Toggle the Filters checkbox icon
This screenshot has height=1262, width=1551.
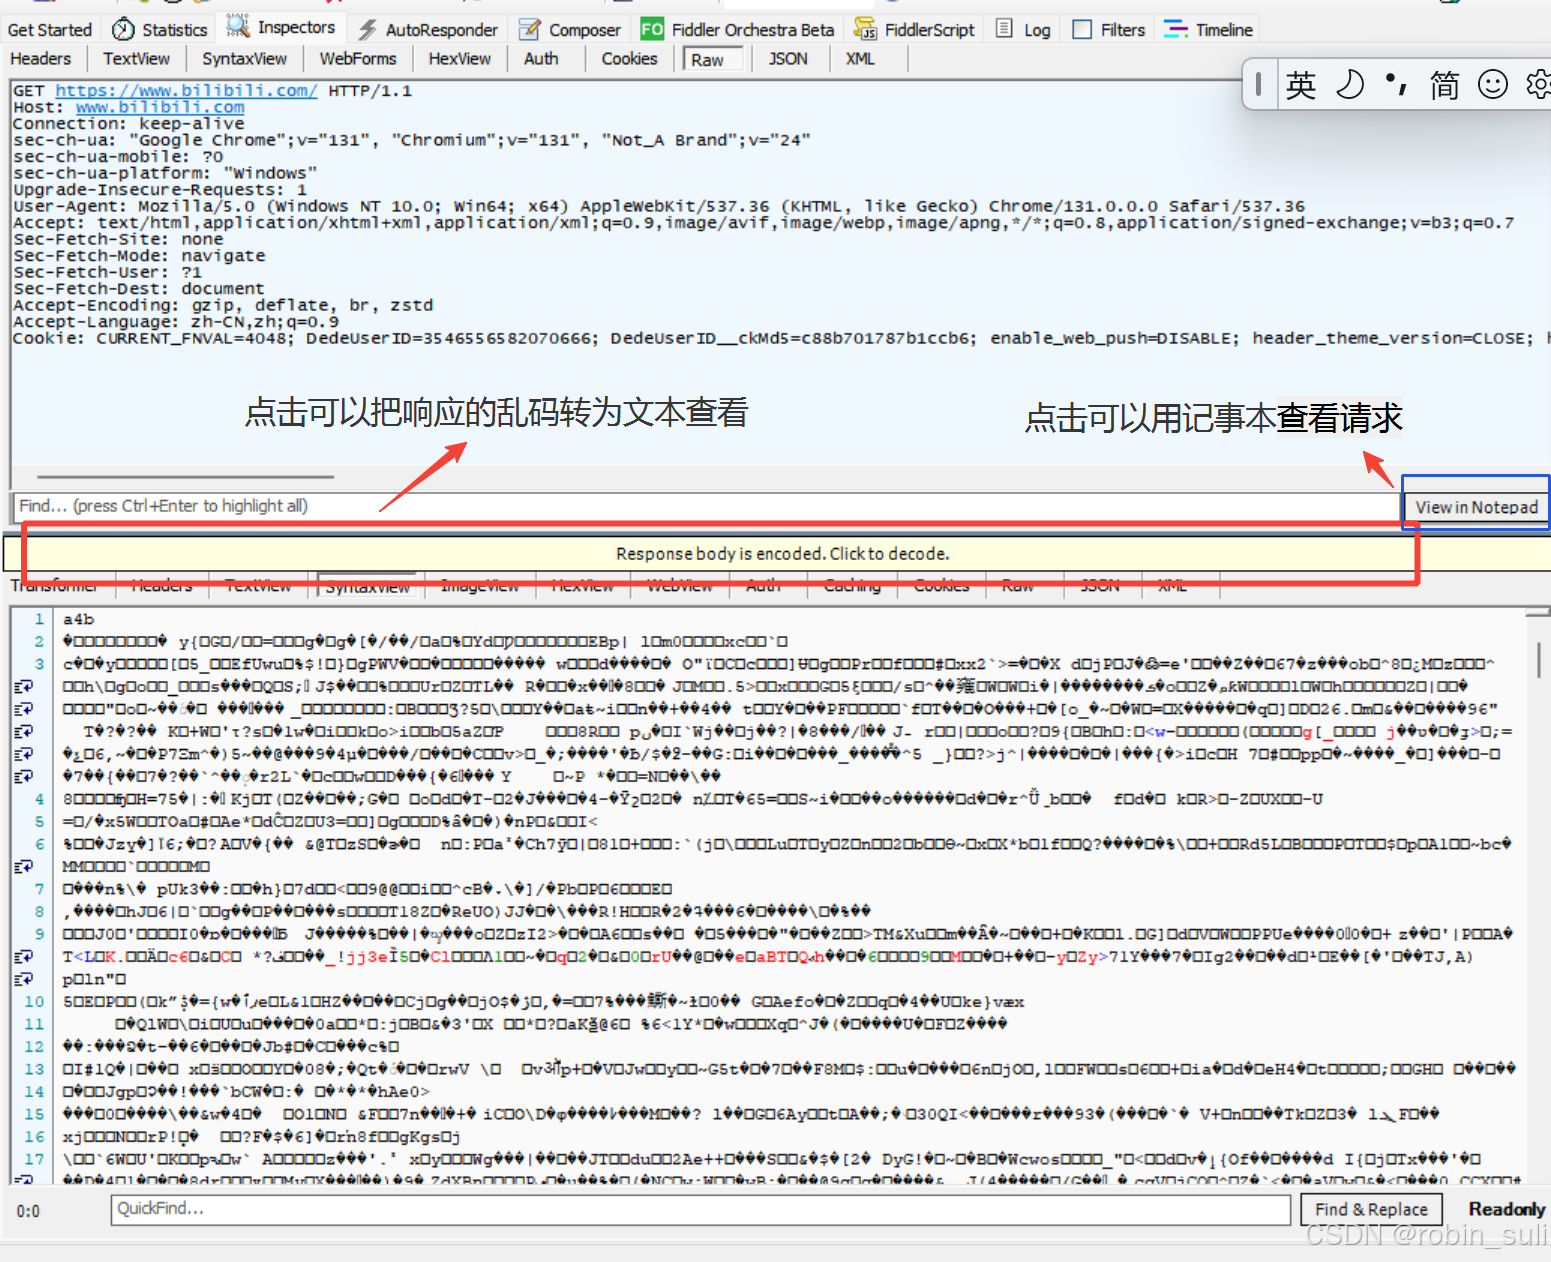(x=1082, y=30)
